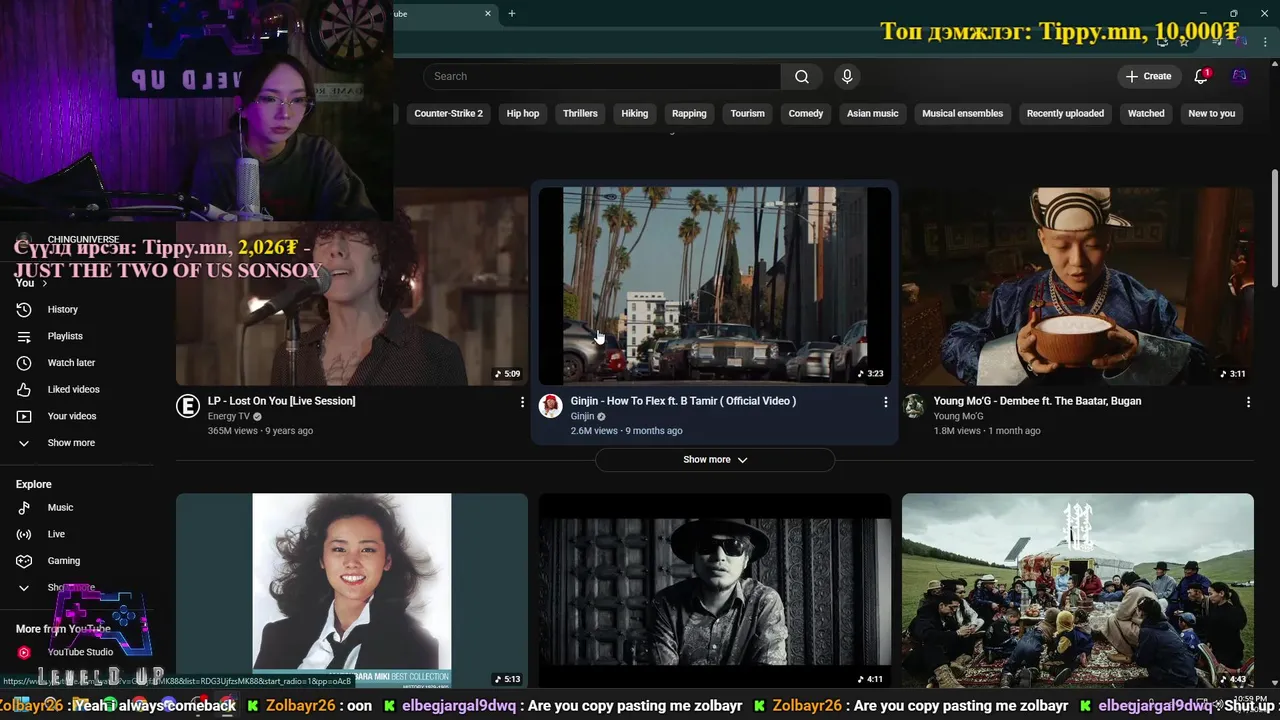Viewport: 1280px width, 720px height.
Task: Open Energy TV channel avatar
Action: point(187,405)
